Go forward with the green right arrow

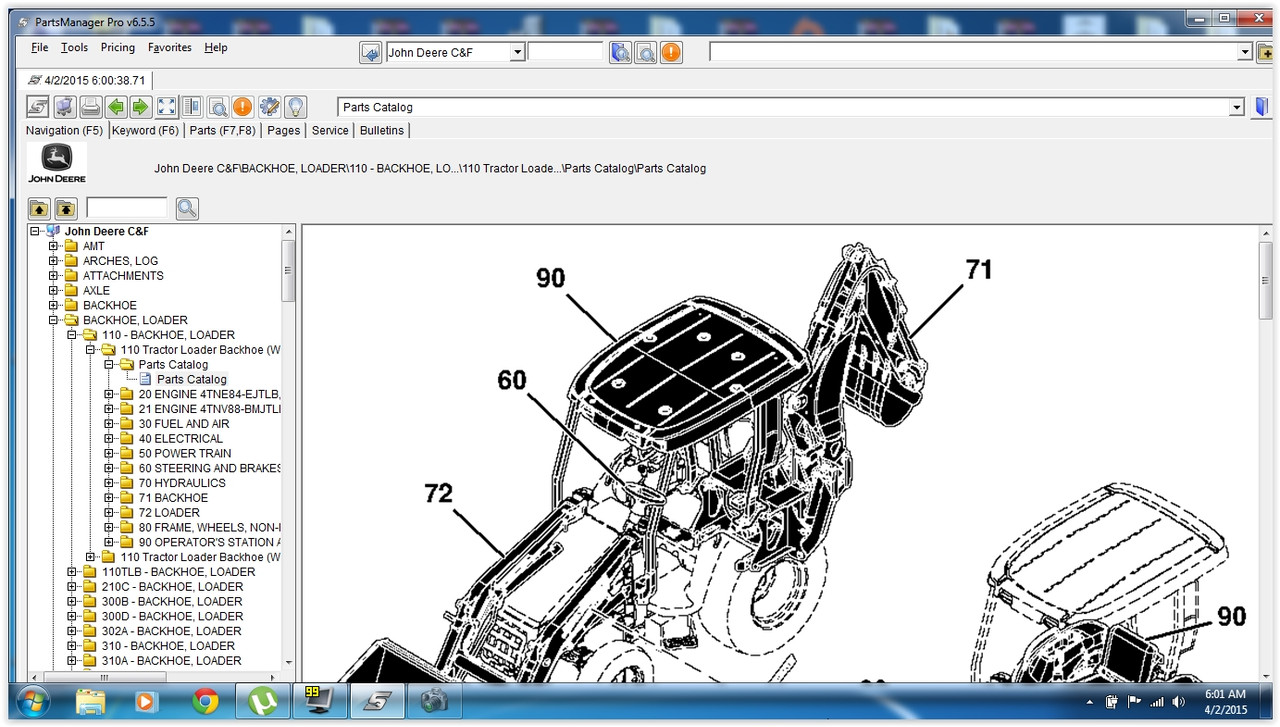pos(140,107)
